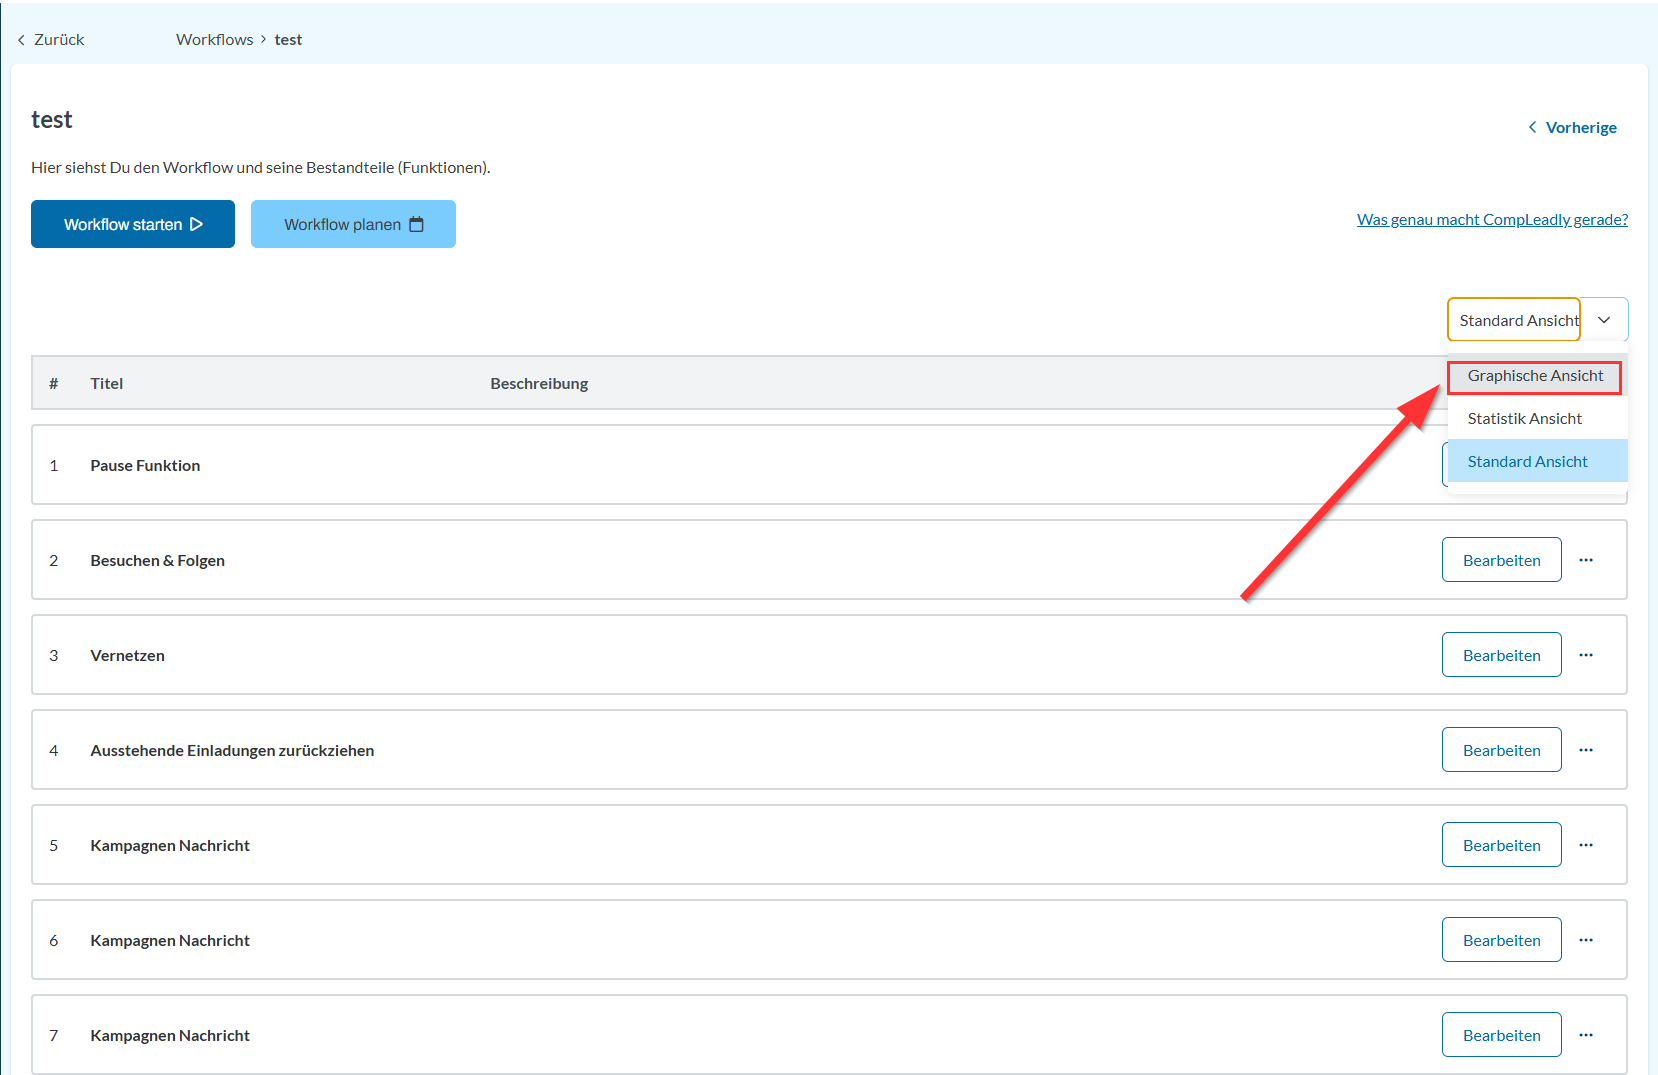The width and height of the screenshot is (1658, 1075).
Task: Choose Standard Ansicht in dropdown list
Action: (x=1527, y=462)
